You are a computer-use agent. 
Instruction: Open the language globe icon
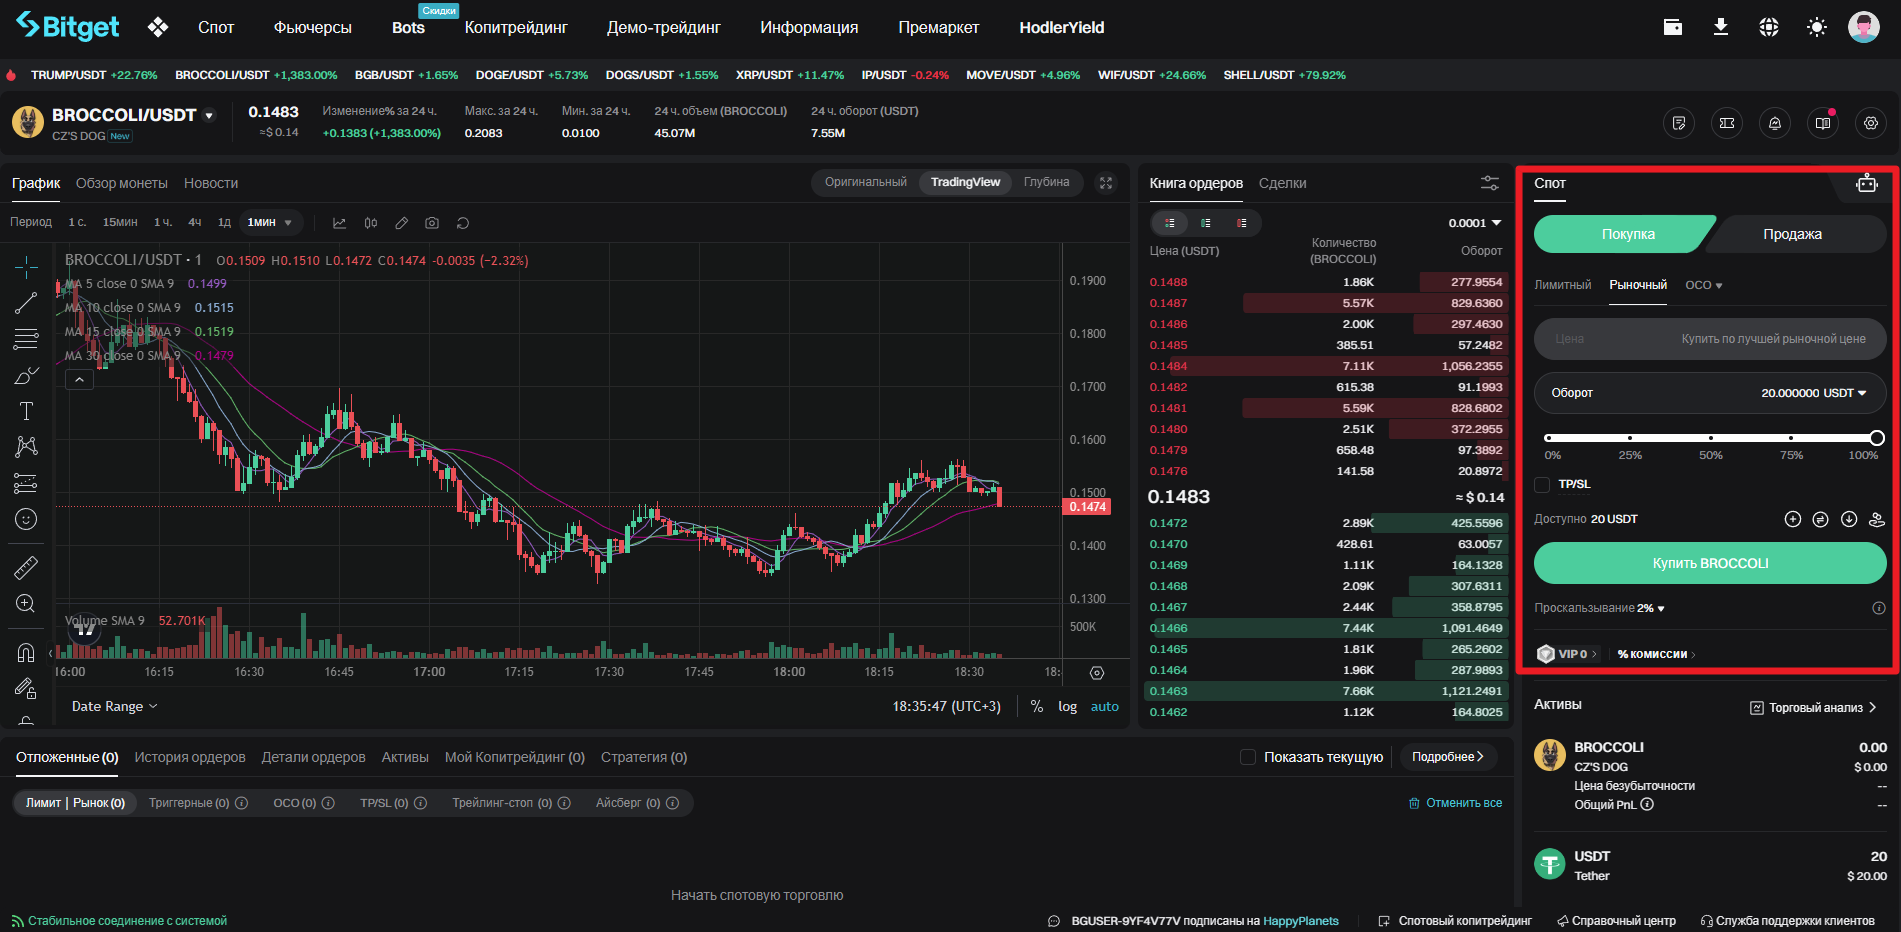tap(1769, 27)
